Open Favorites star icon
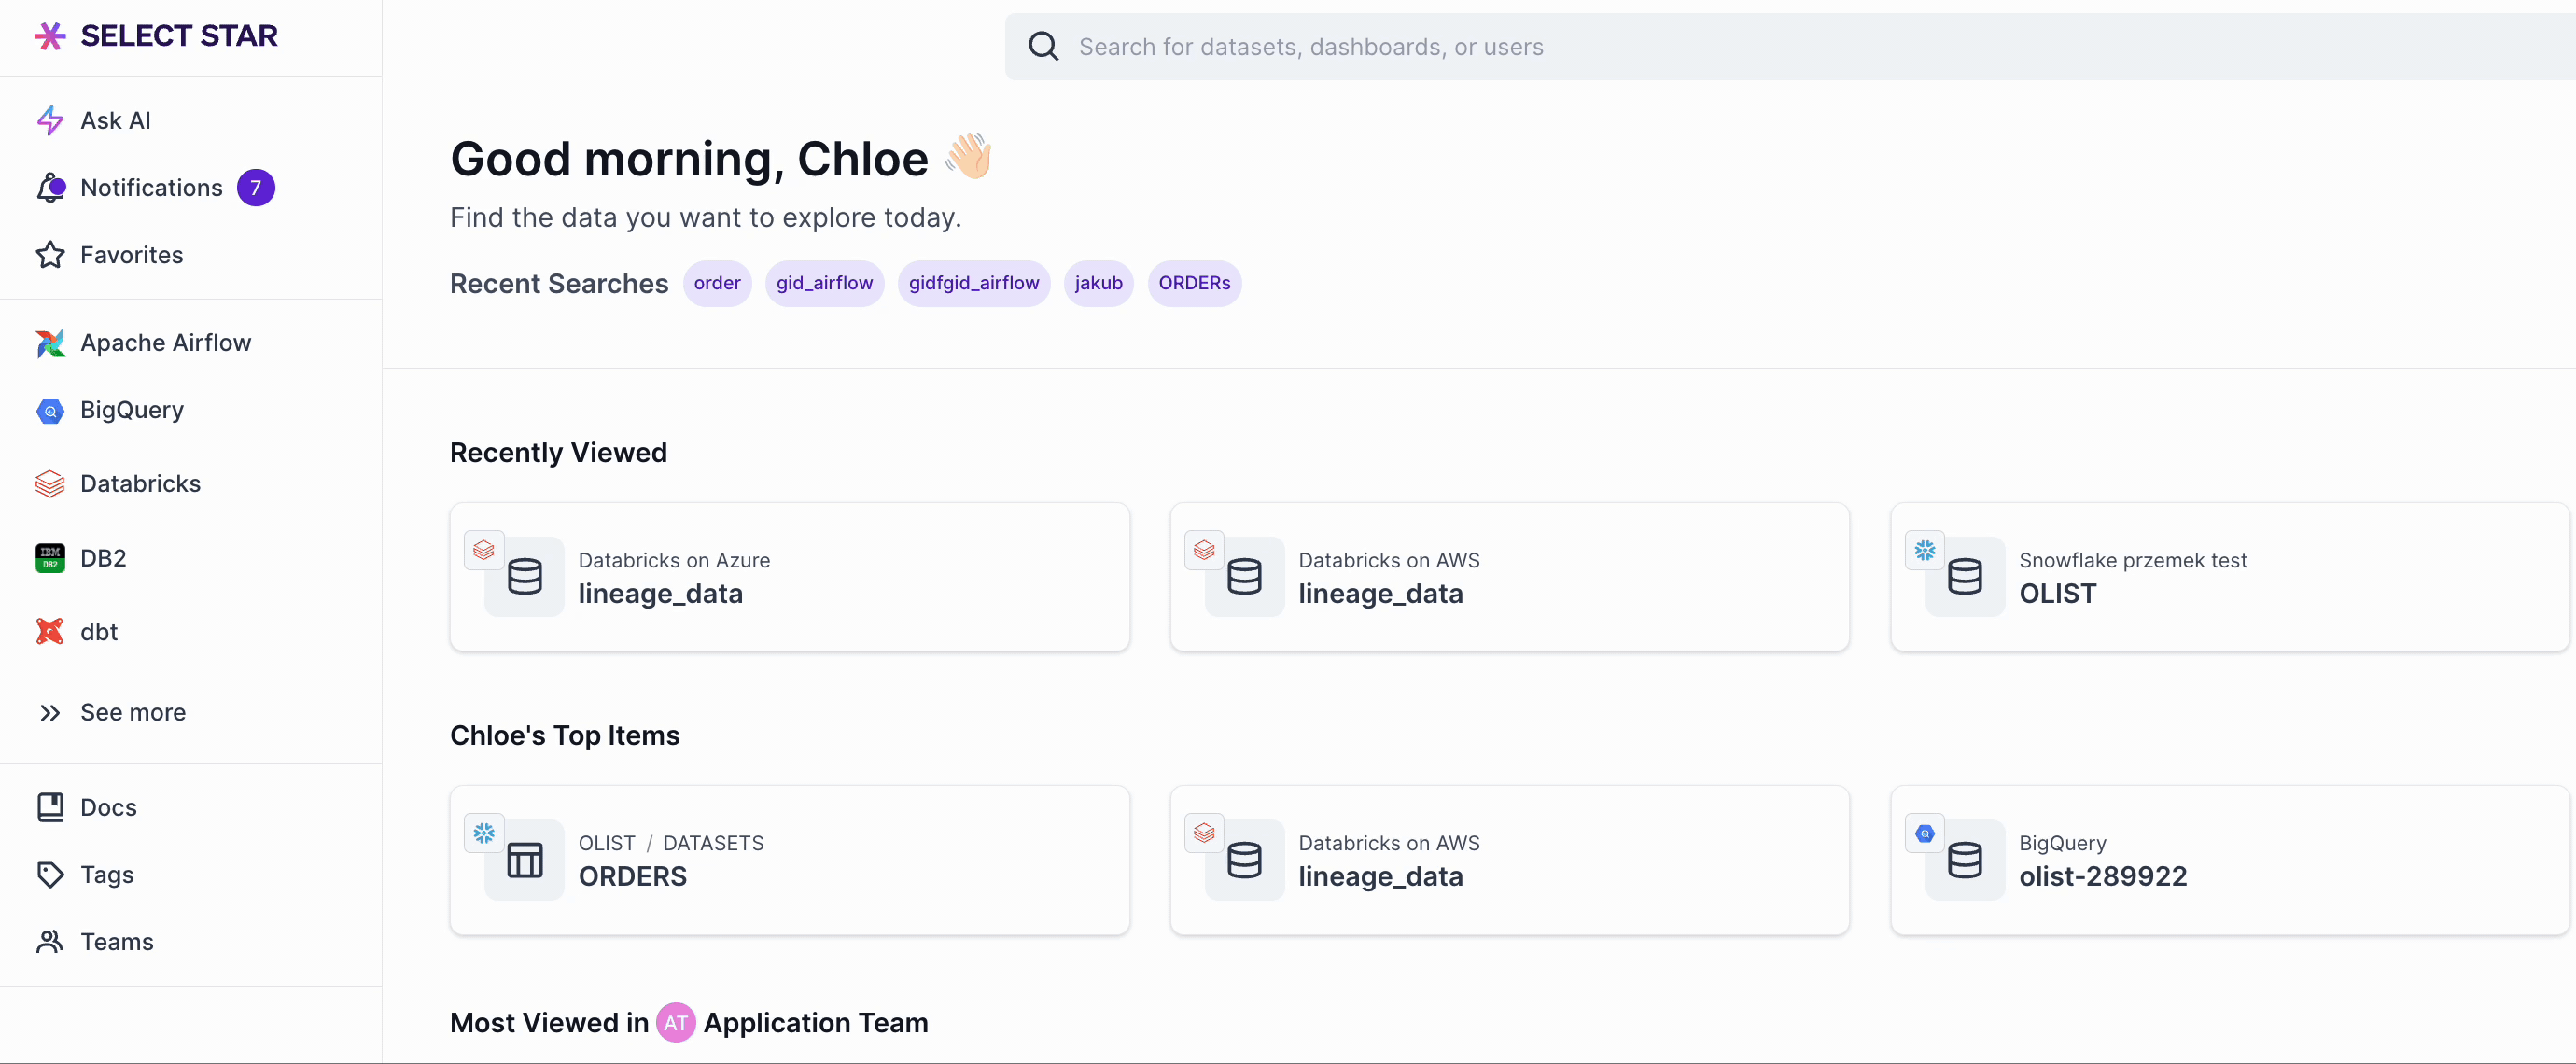The image size is (2576, 1064). [50, 255]
